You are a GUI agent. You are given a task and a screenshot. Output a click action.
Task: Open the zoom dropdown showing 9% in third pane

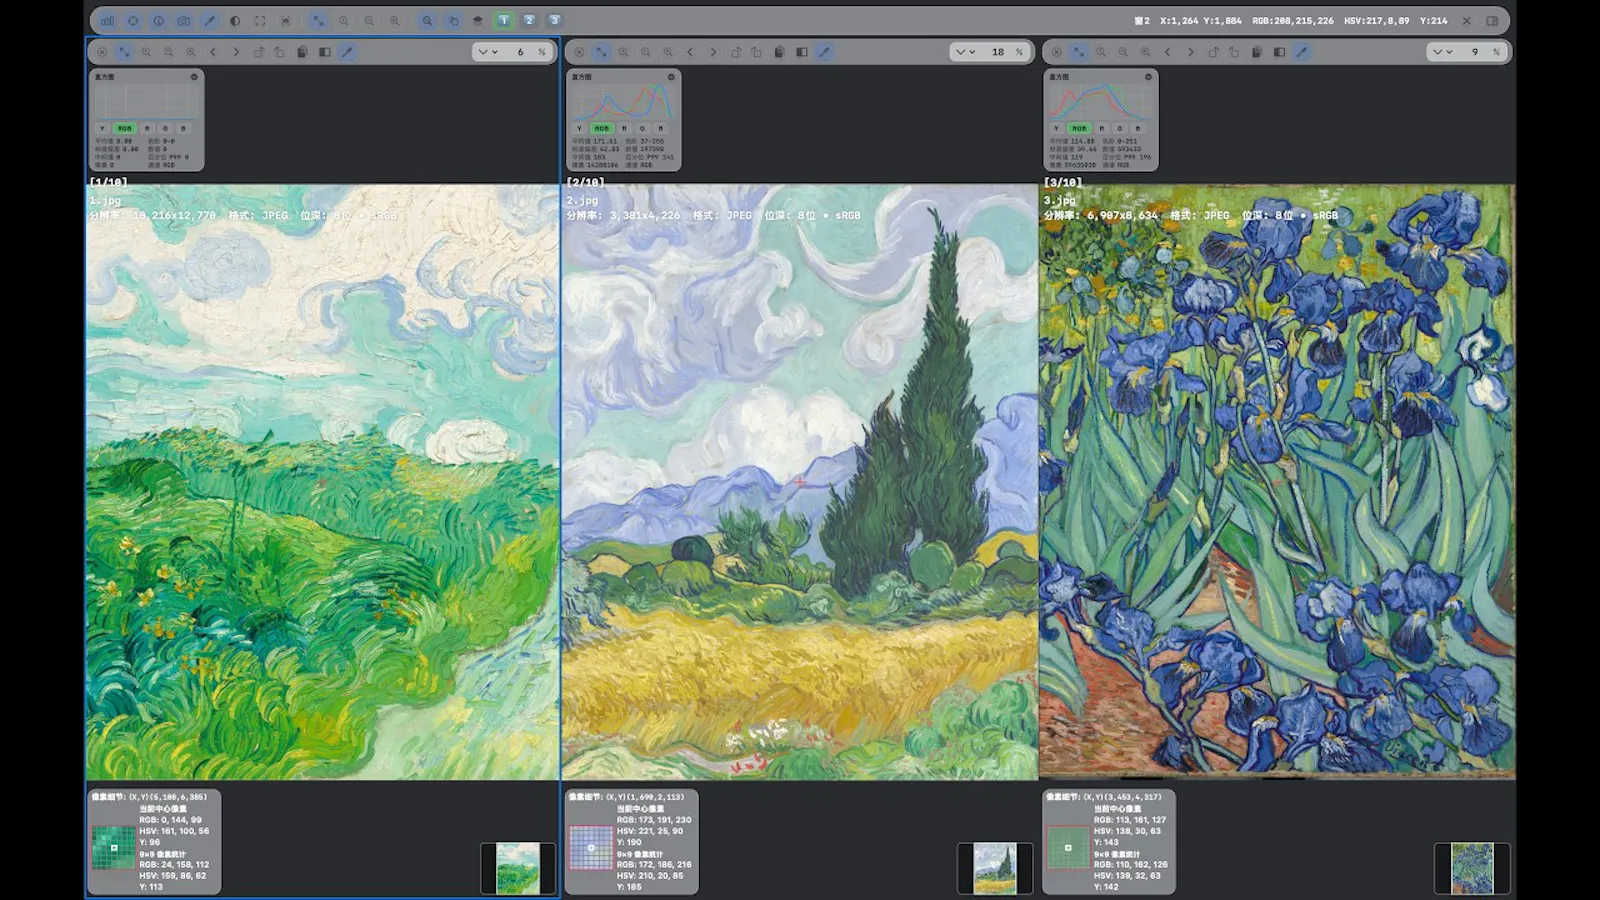(x=1442, y=52)
